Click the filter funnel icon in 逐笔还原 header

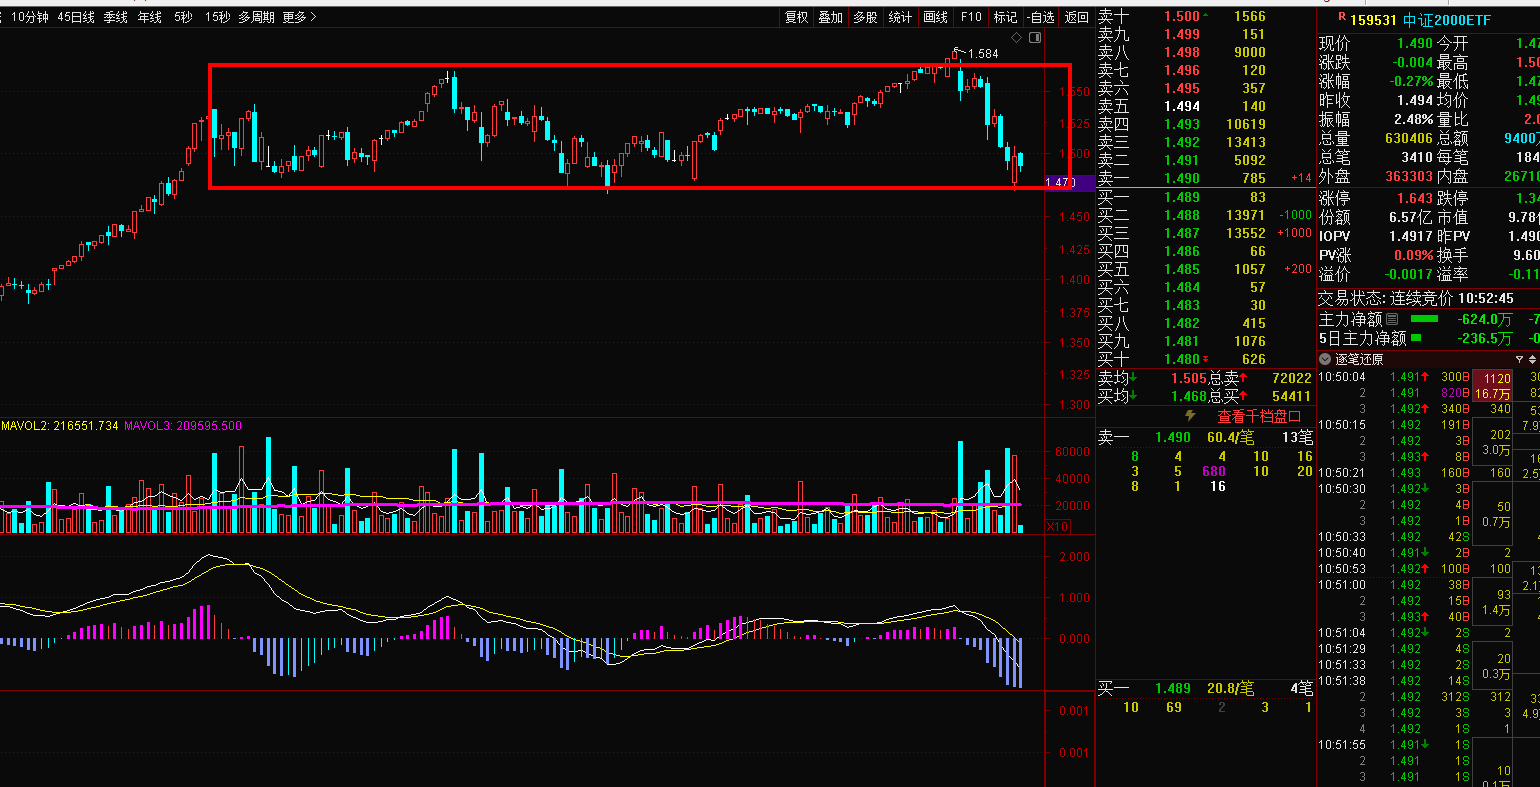1519,359
